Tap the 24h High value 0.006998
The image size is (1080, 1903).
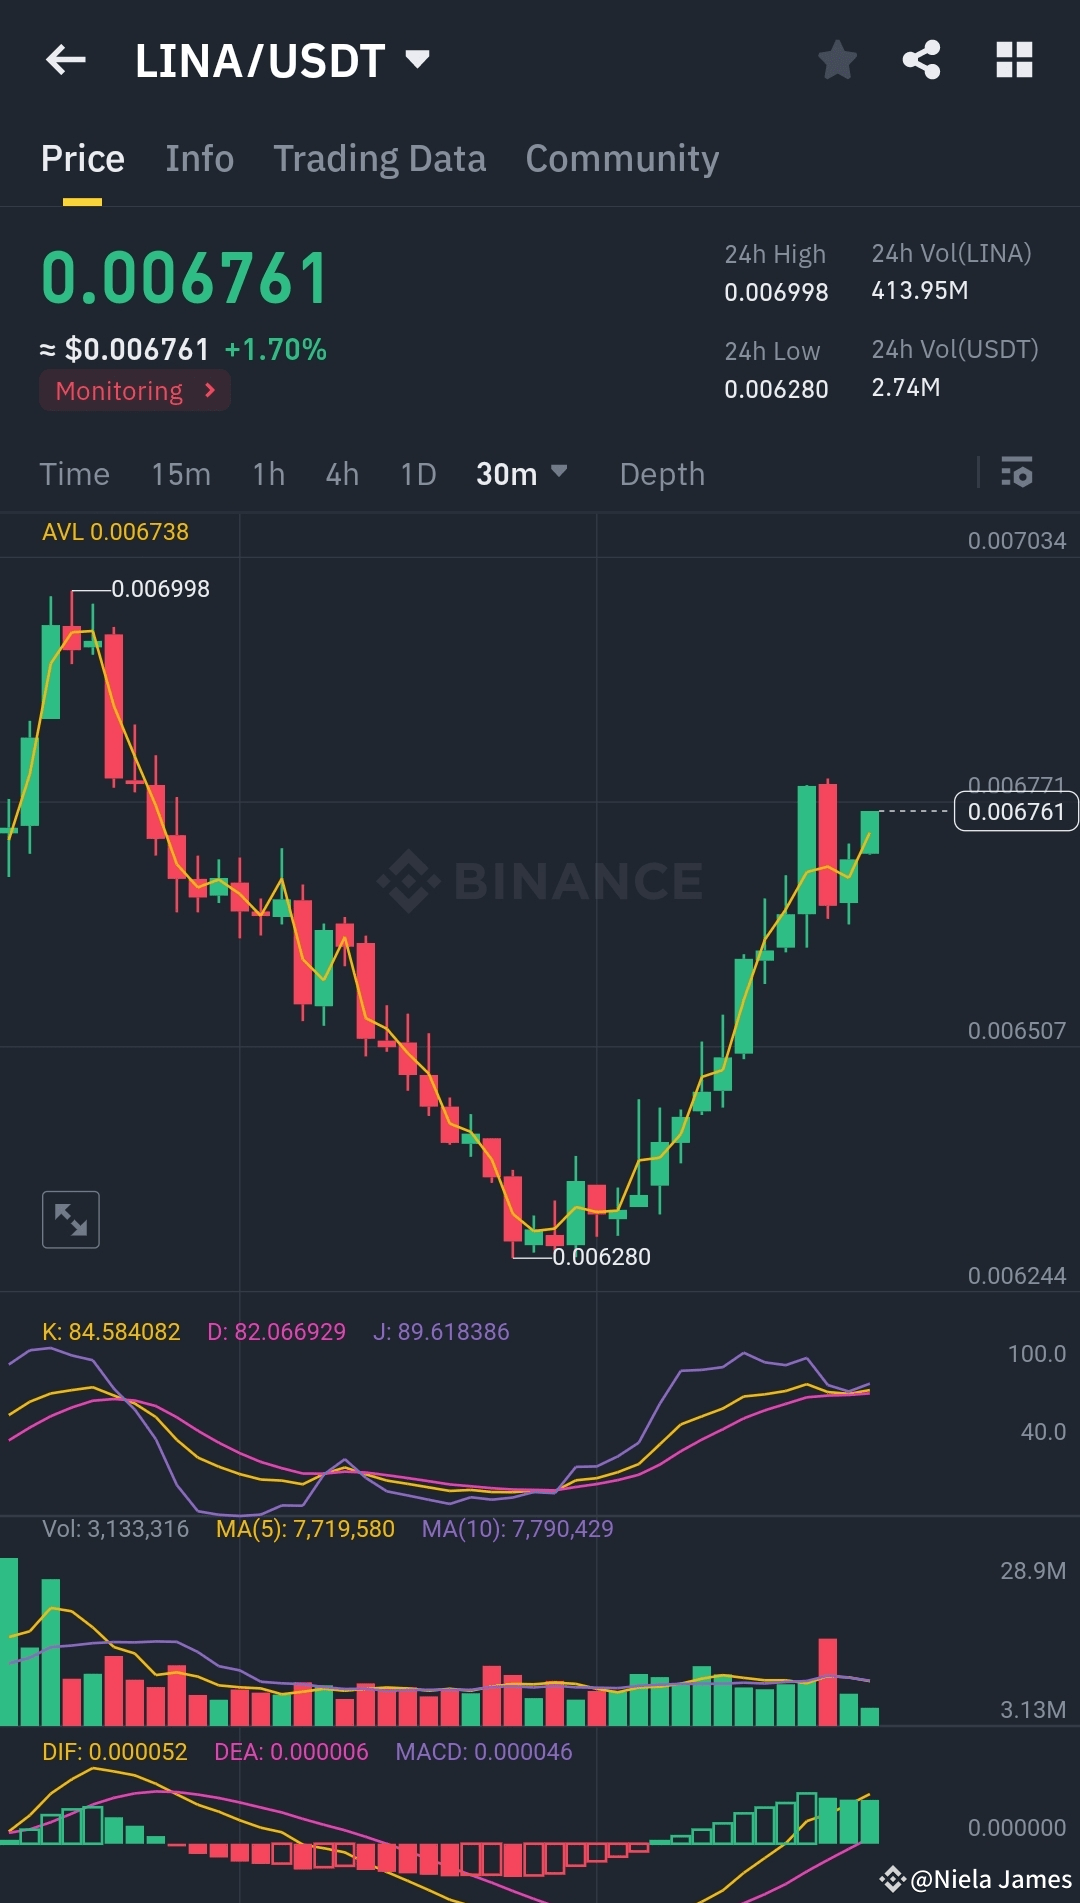pyautogui.click(x=776, y=292)
